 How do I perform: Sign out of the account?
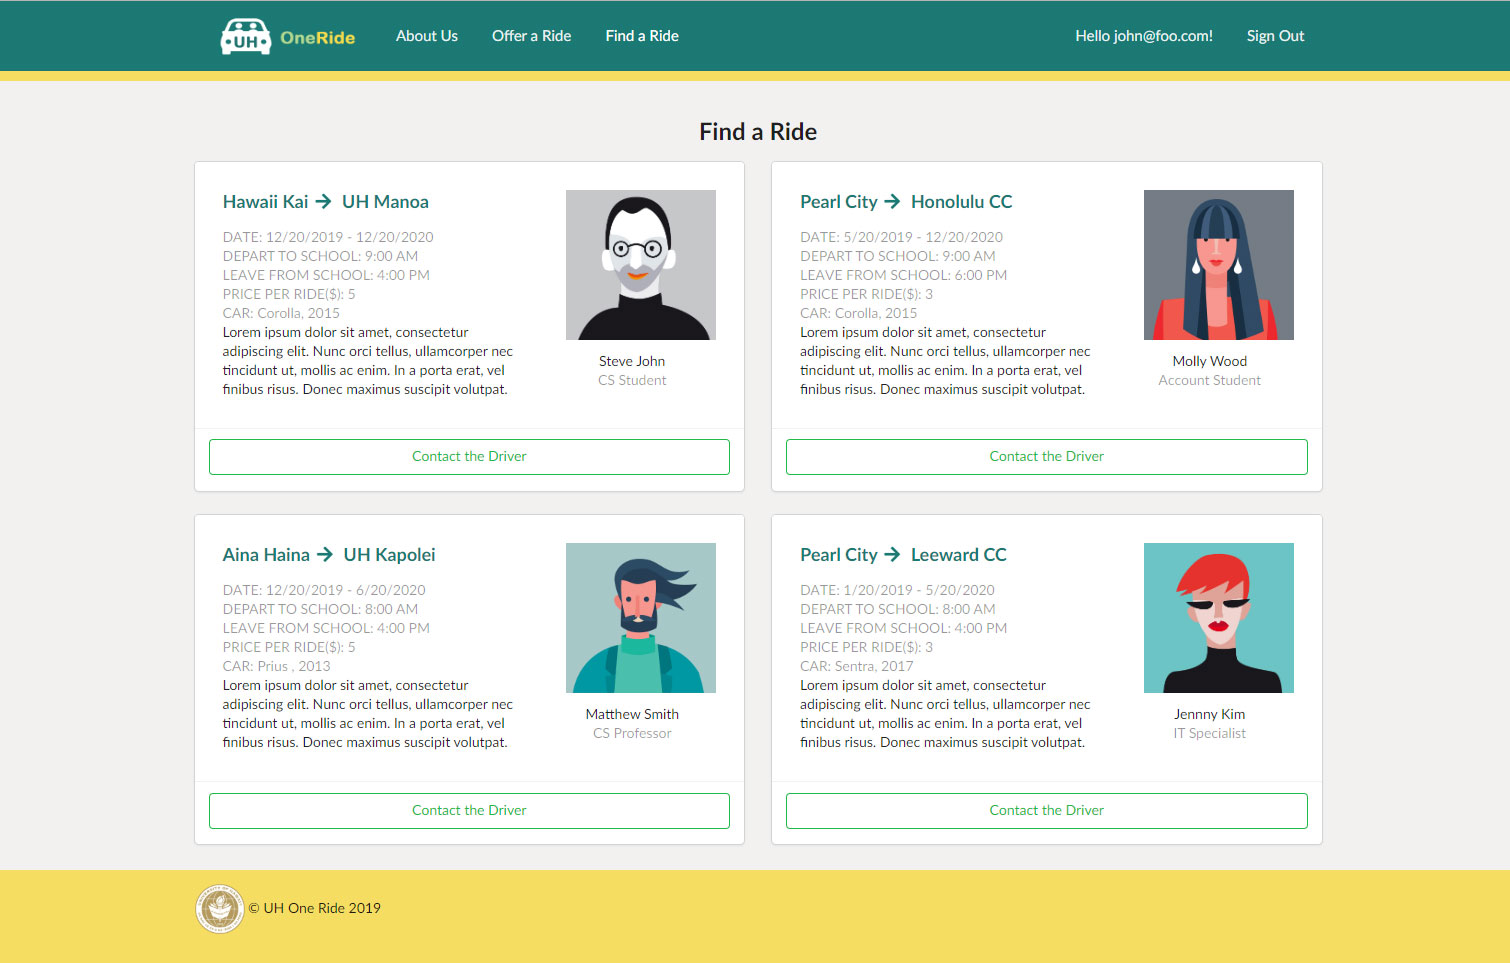[1274, 36]
